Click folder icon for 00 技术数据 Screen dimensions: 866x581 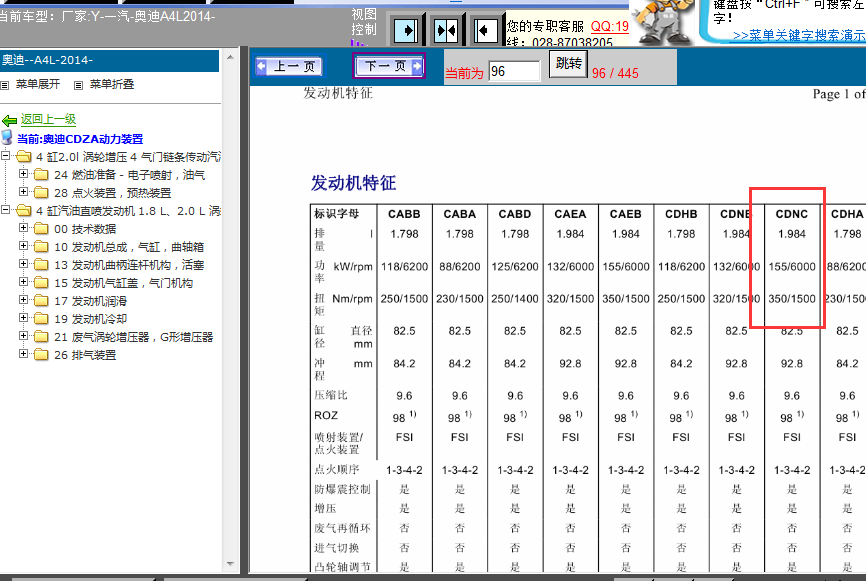tap(41, 229)
